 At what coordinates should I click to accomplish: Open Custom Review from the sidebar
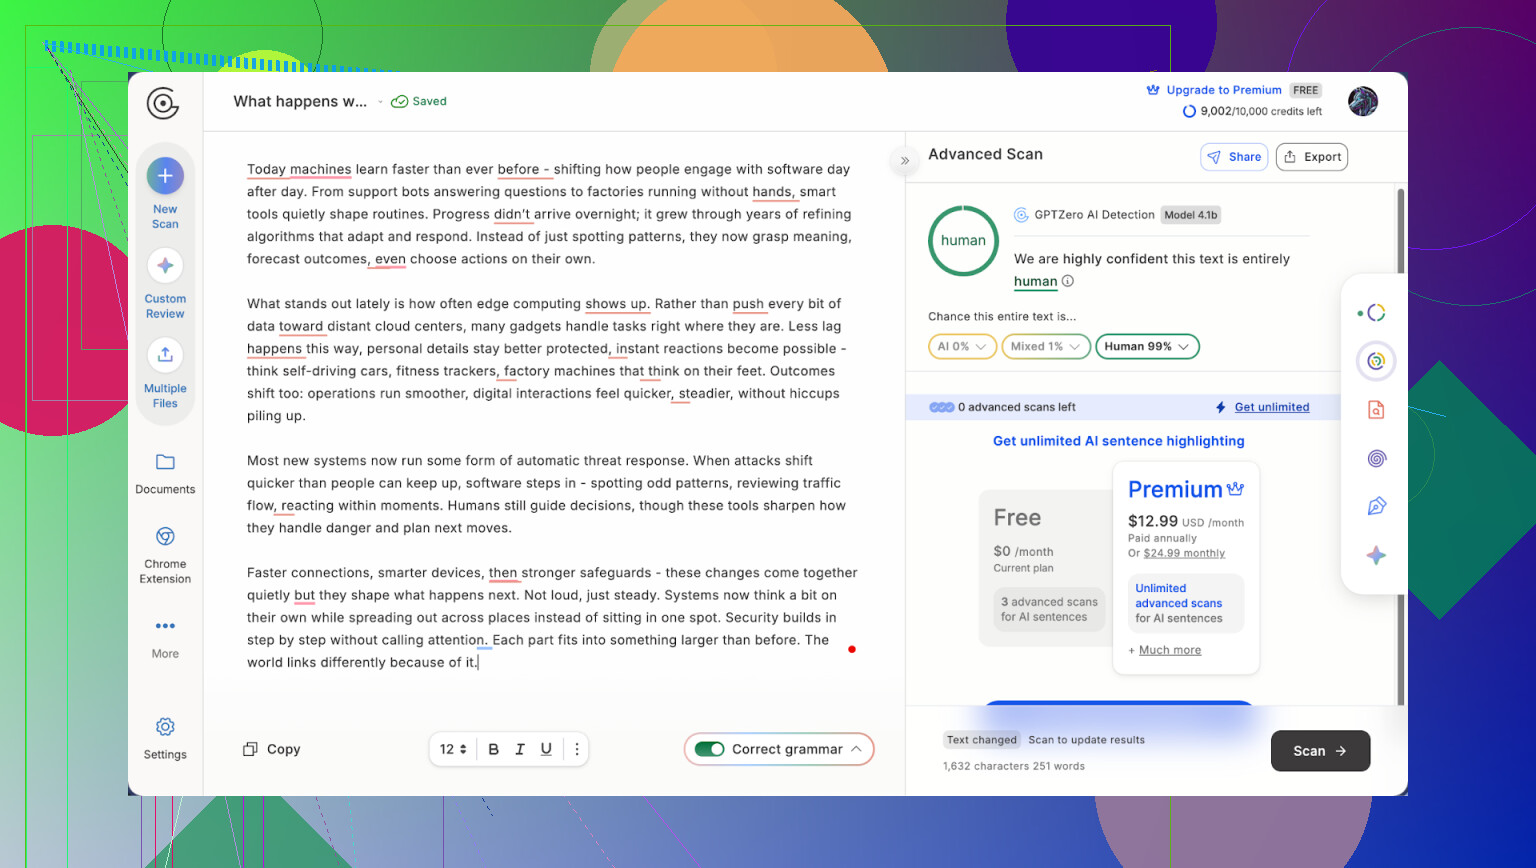[x=165, y=266]
